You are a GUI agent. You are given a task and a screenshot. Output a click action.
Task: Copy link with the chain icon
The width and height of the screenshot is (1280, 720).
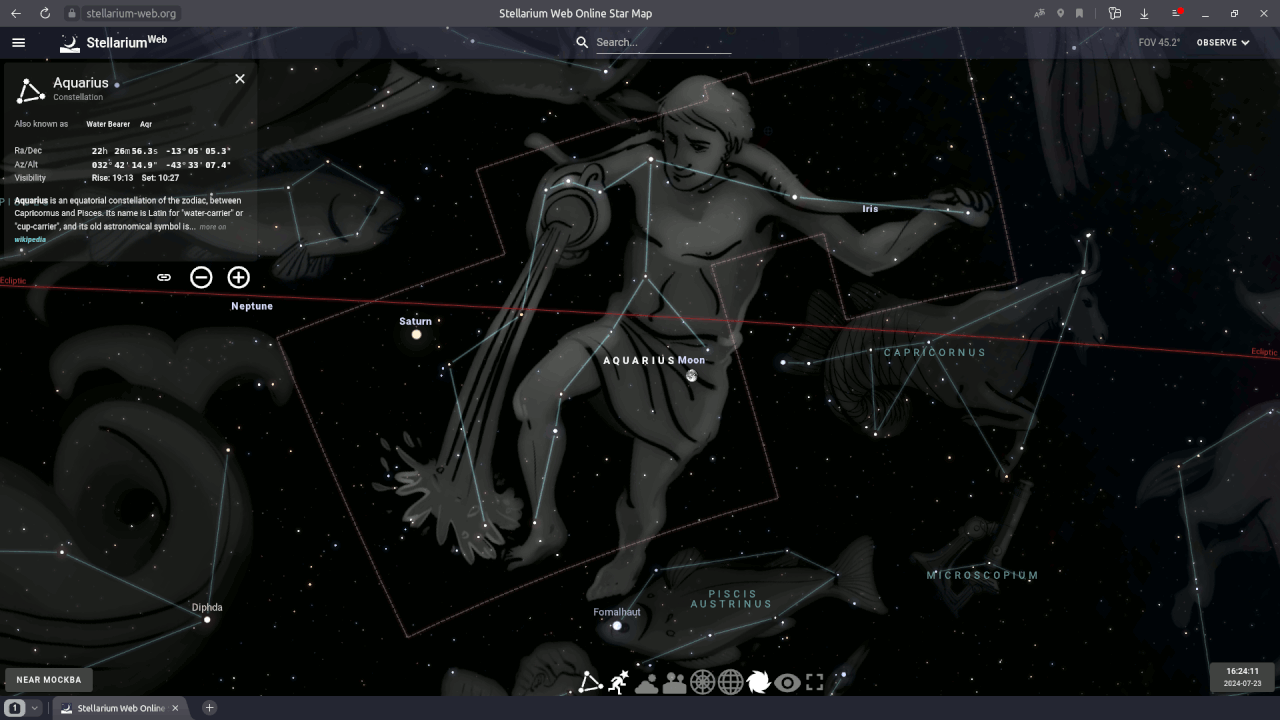(x=164, y=277)
